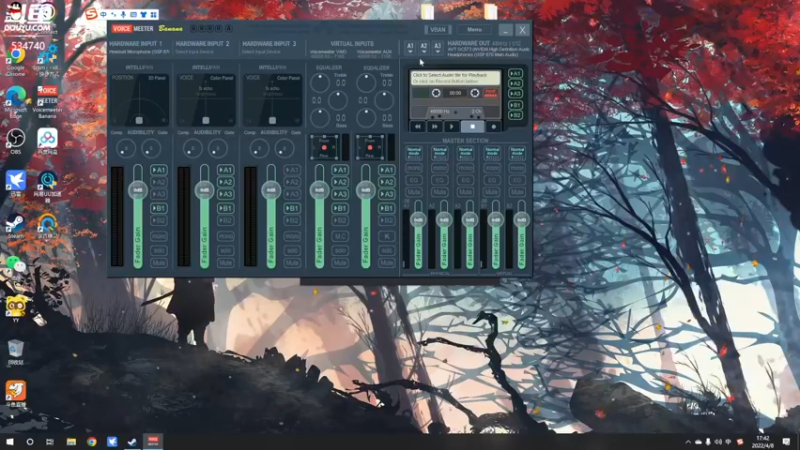Toggle A1 routing on Hardware Input 1
800x450 pixels.
(159, 170)
